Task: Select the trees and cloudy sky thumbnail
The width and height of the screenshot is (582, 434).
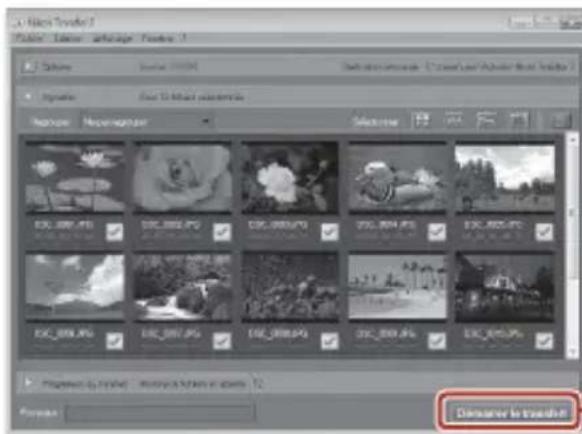Action: (505, 177)
